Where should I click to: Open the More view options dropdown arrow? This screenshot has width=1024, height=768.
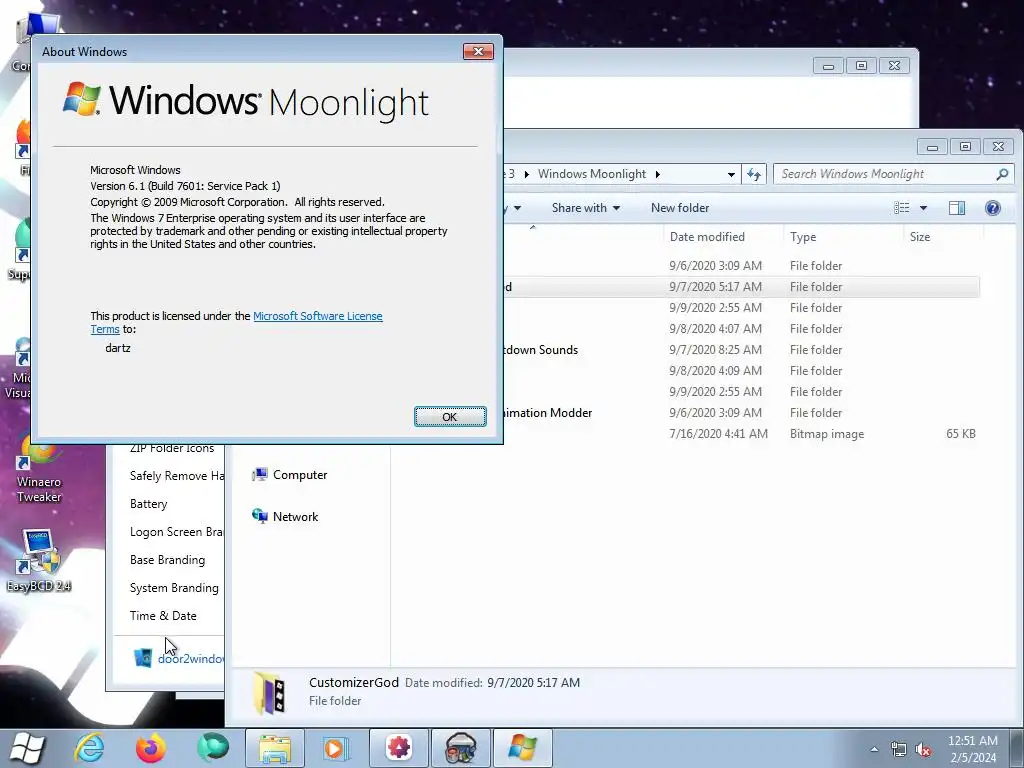pyautogui.click(x=923, y=208)
